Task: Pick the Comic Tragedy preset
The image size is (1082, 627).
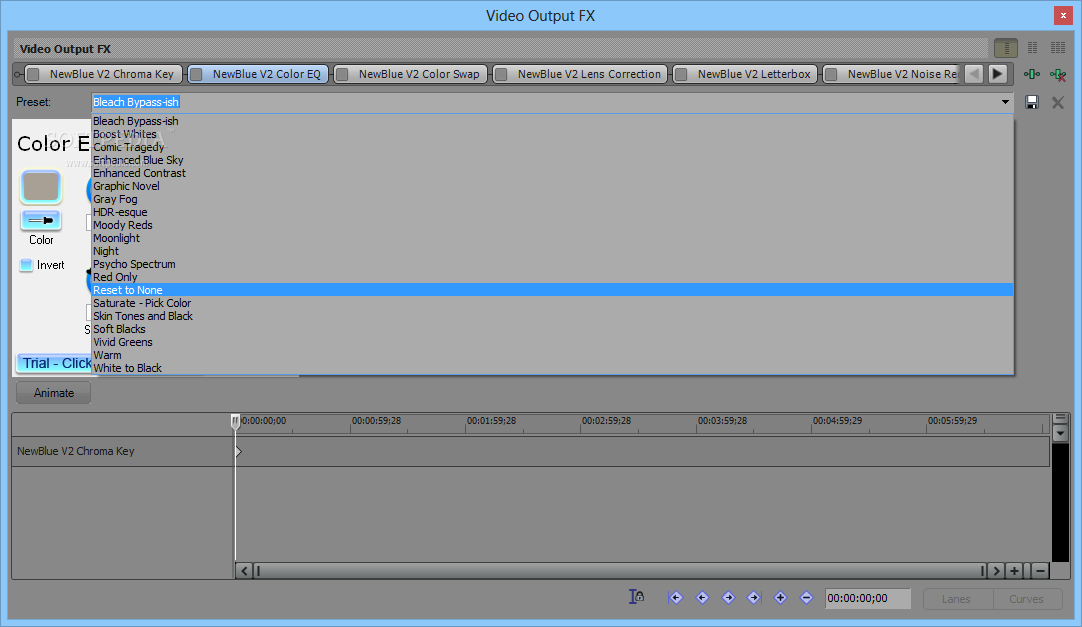Action: click(553, 147)
